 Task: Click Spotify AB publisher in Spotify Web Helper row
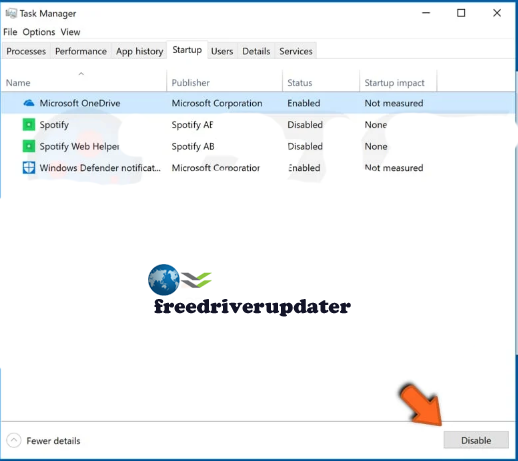tap(193, 147)
